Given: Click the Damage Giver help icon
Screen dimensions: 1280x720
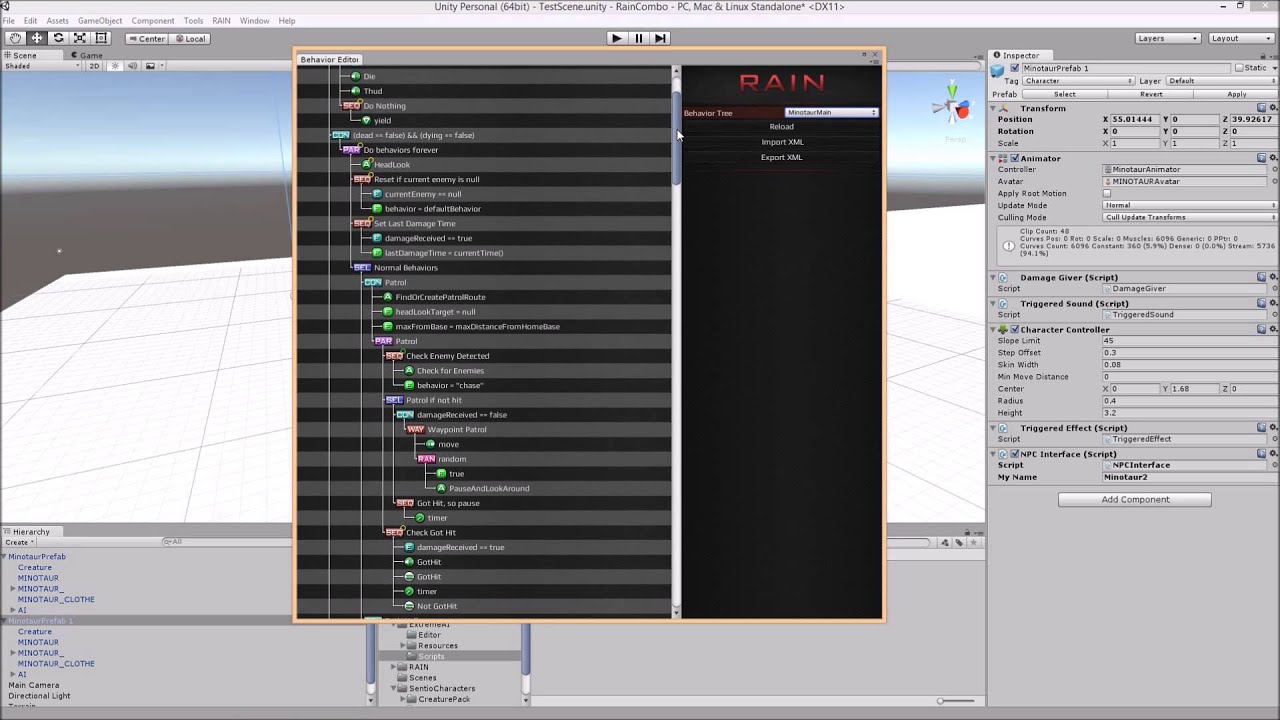Looking at the screenshot, I should click(1261, 277).
